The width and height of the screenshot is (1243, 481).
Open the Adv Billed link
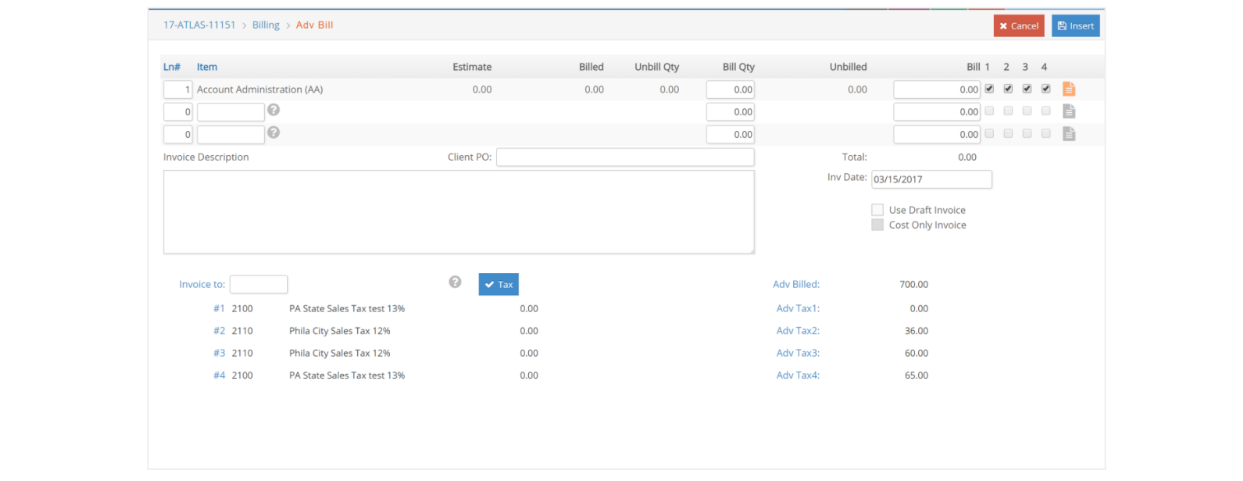tap(796, 284)
